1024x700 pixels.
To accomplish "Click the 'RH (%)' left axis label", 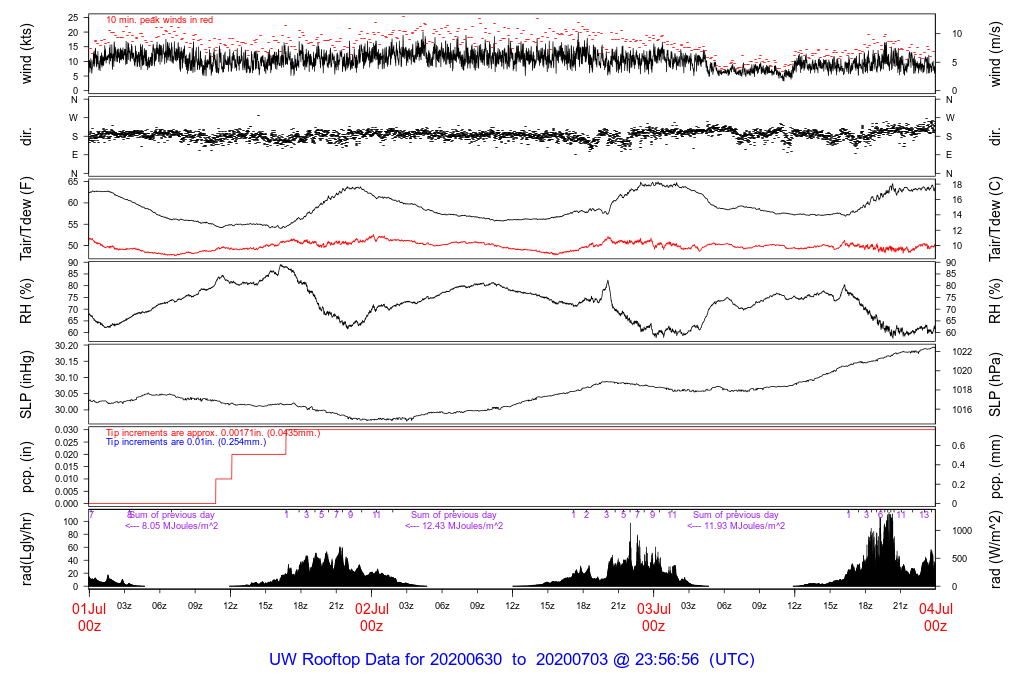I will point(26,302).
